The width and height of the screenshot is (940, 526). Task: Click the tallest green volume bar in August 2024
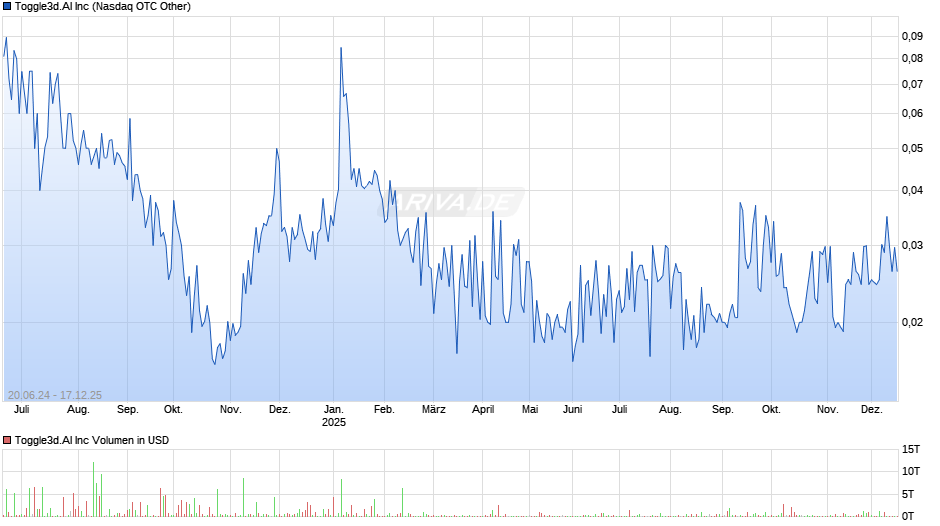[94, 489]
